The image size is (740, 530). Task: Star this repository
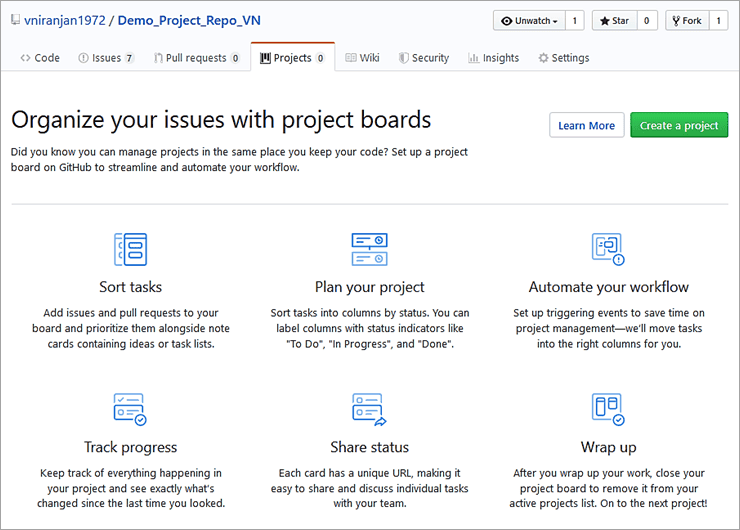[x=614, y=21]
